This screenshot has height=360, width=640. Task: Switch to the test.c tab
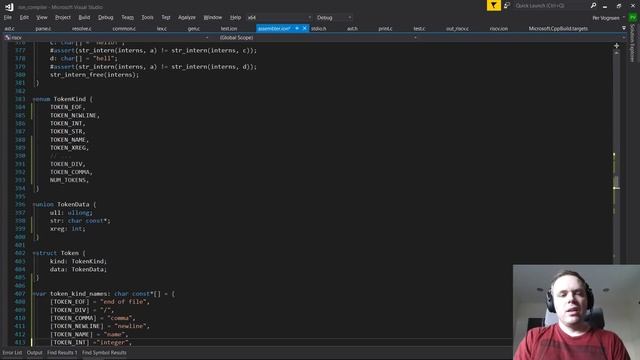pos(419,29)
